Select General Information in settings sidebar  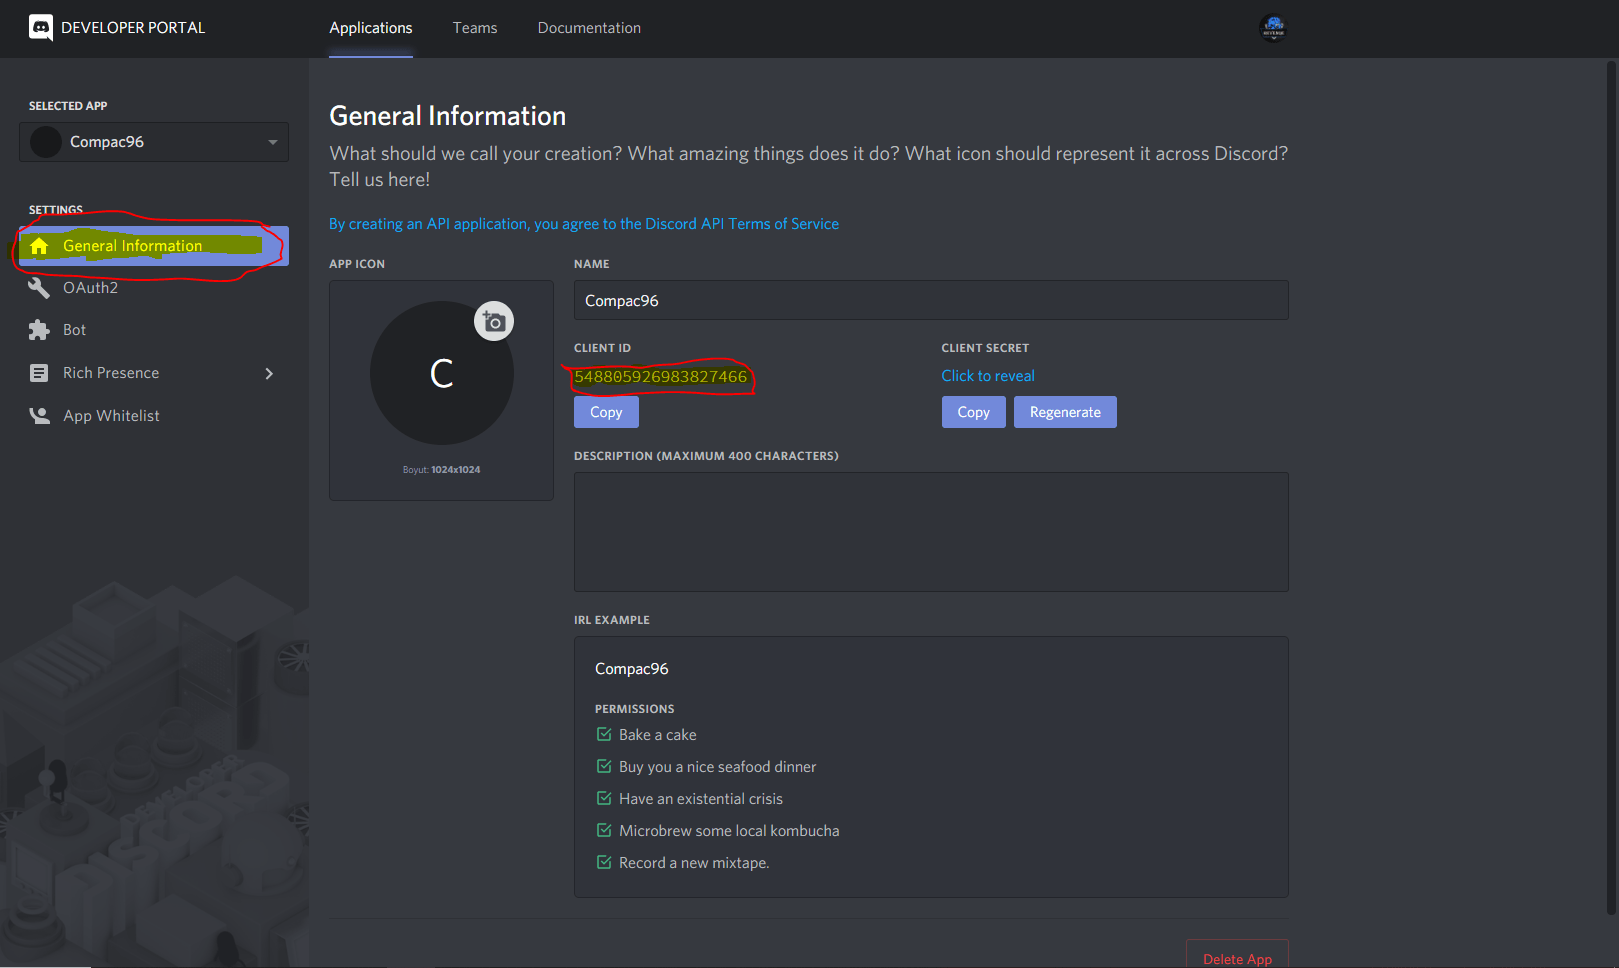[154, 246]
